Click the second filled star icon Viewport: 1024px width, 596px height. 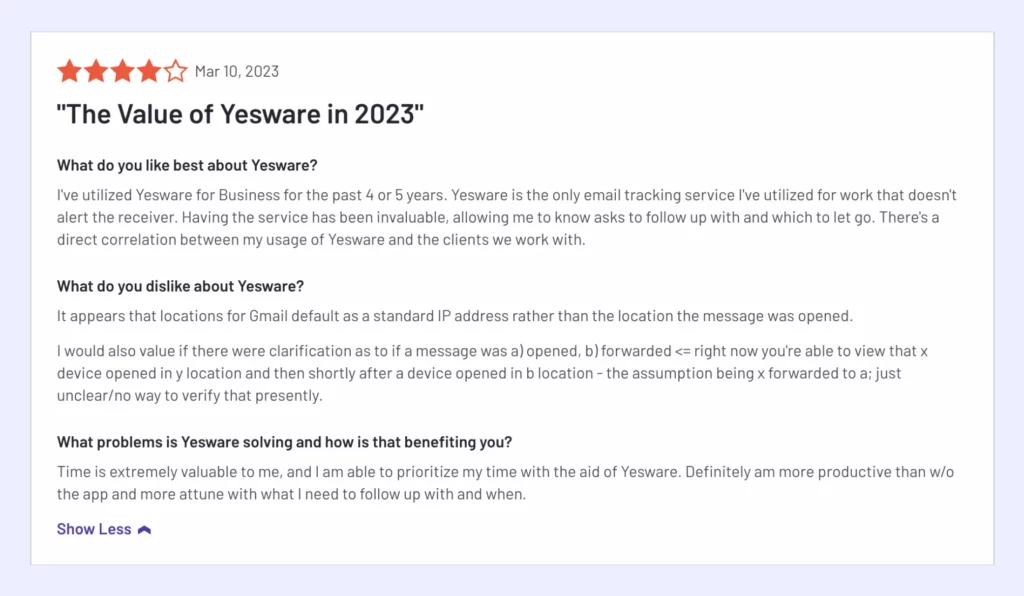95,71
